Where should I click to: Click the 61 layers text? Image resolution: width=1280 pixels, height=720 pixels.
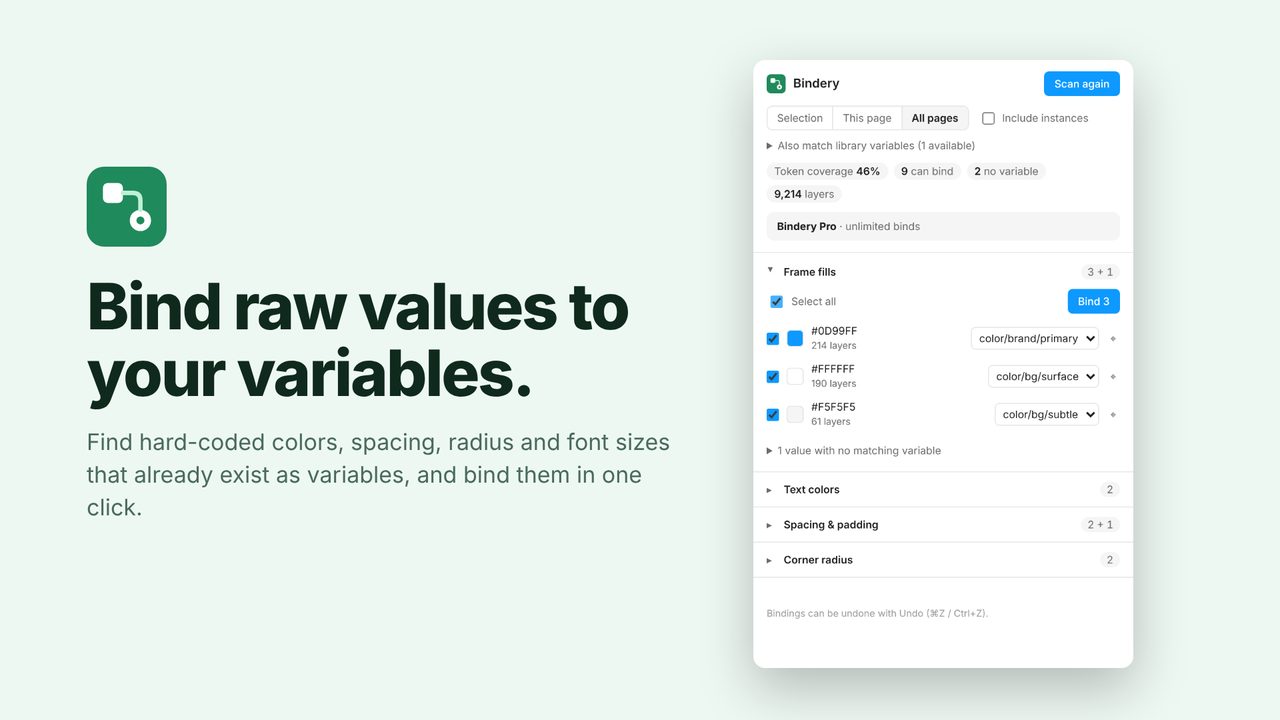coord(831,422)
